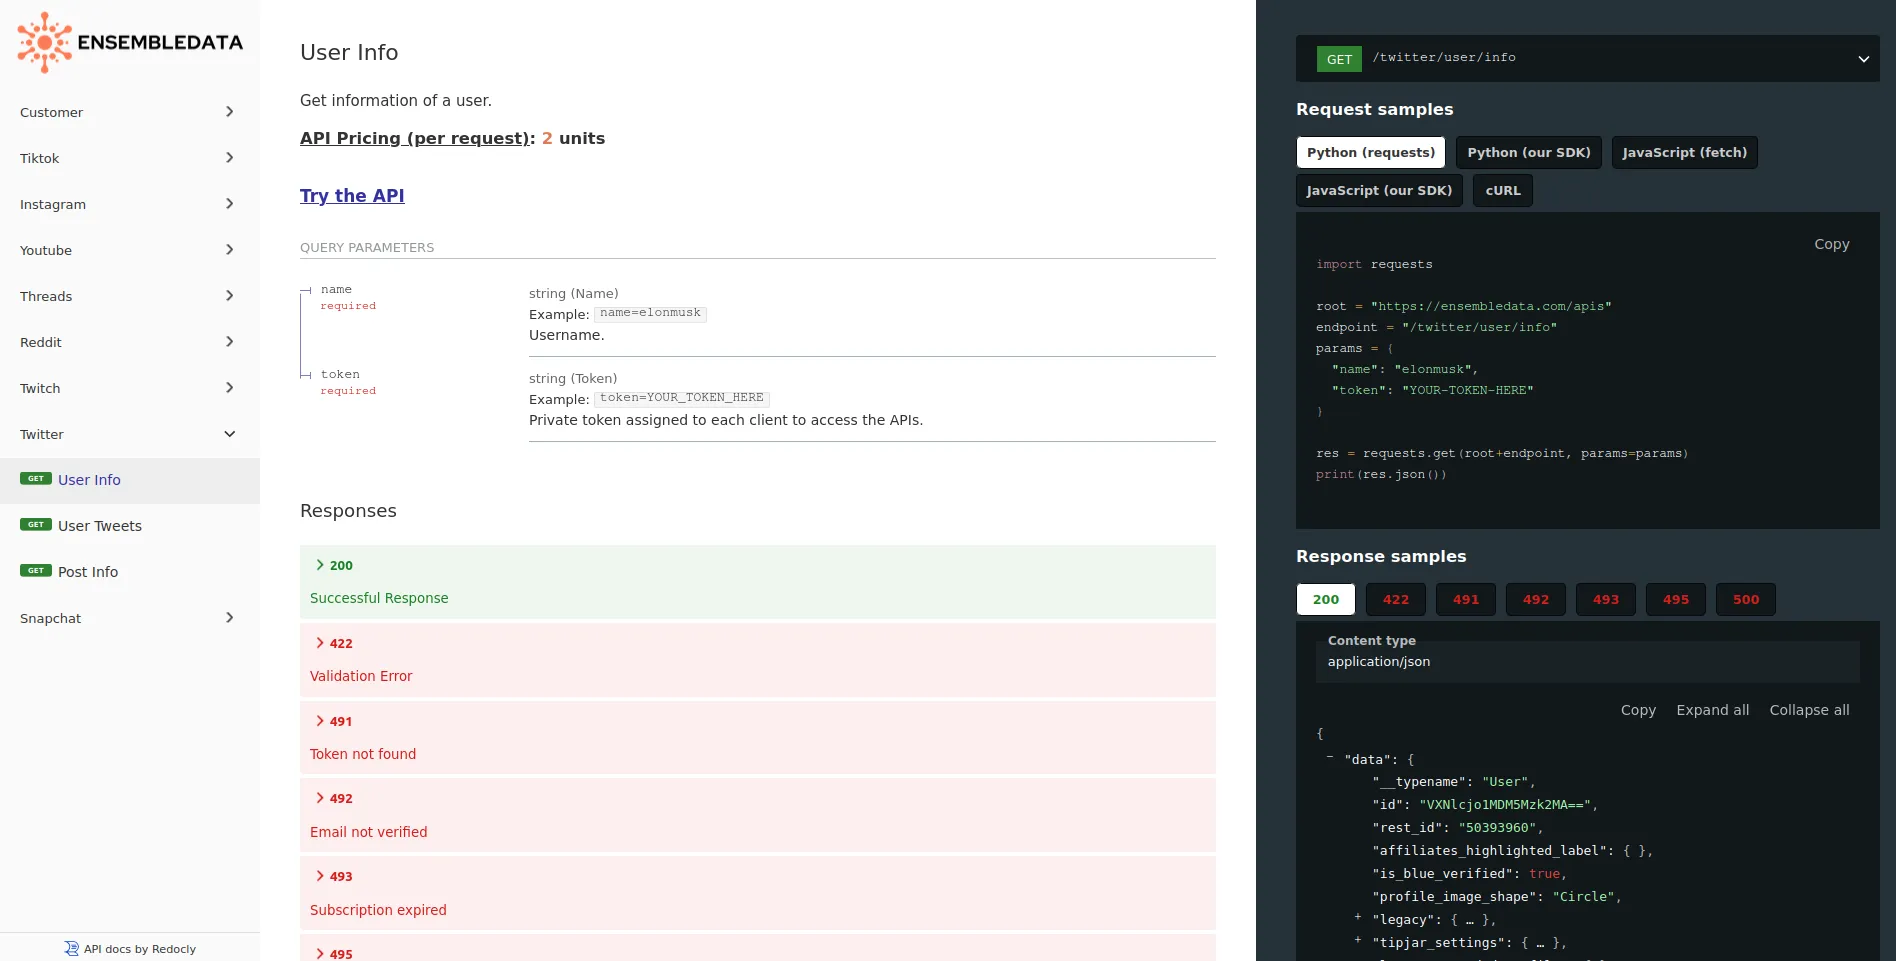
Task: Click the "rest_id" value 50393960
Action: [1497, 828]
